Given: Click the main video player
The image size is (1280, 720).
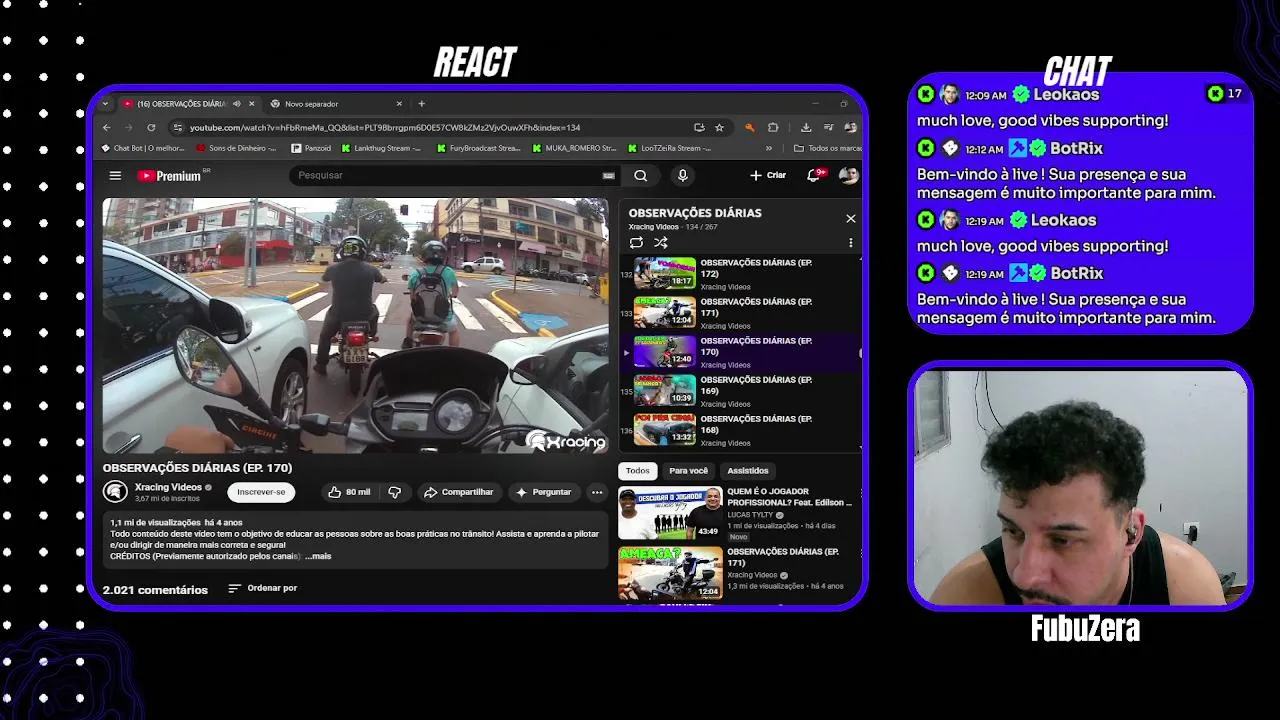Looking at the screenshot, I should coord(355,325).
